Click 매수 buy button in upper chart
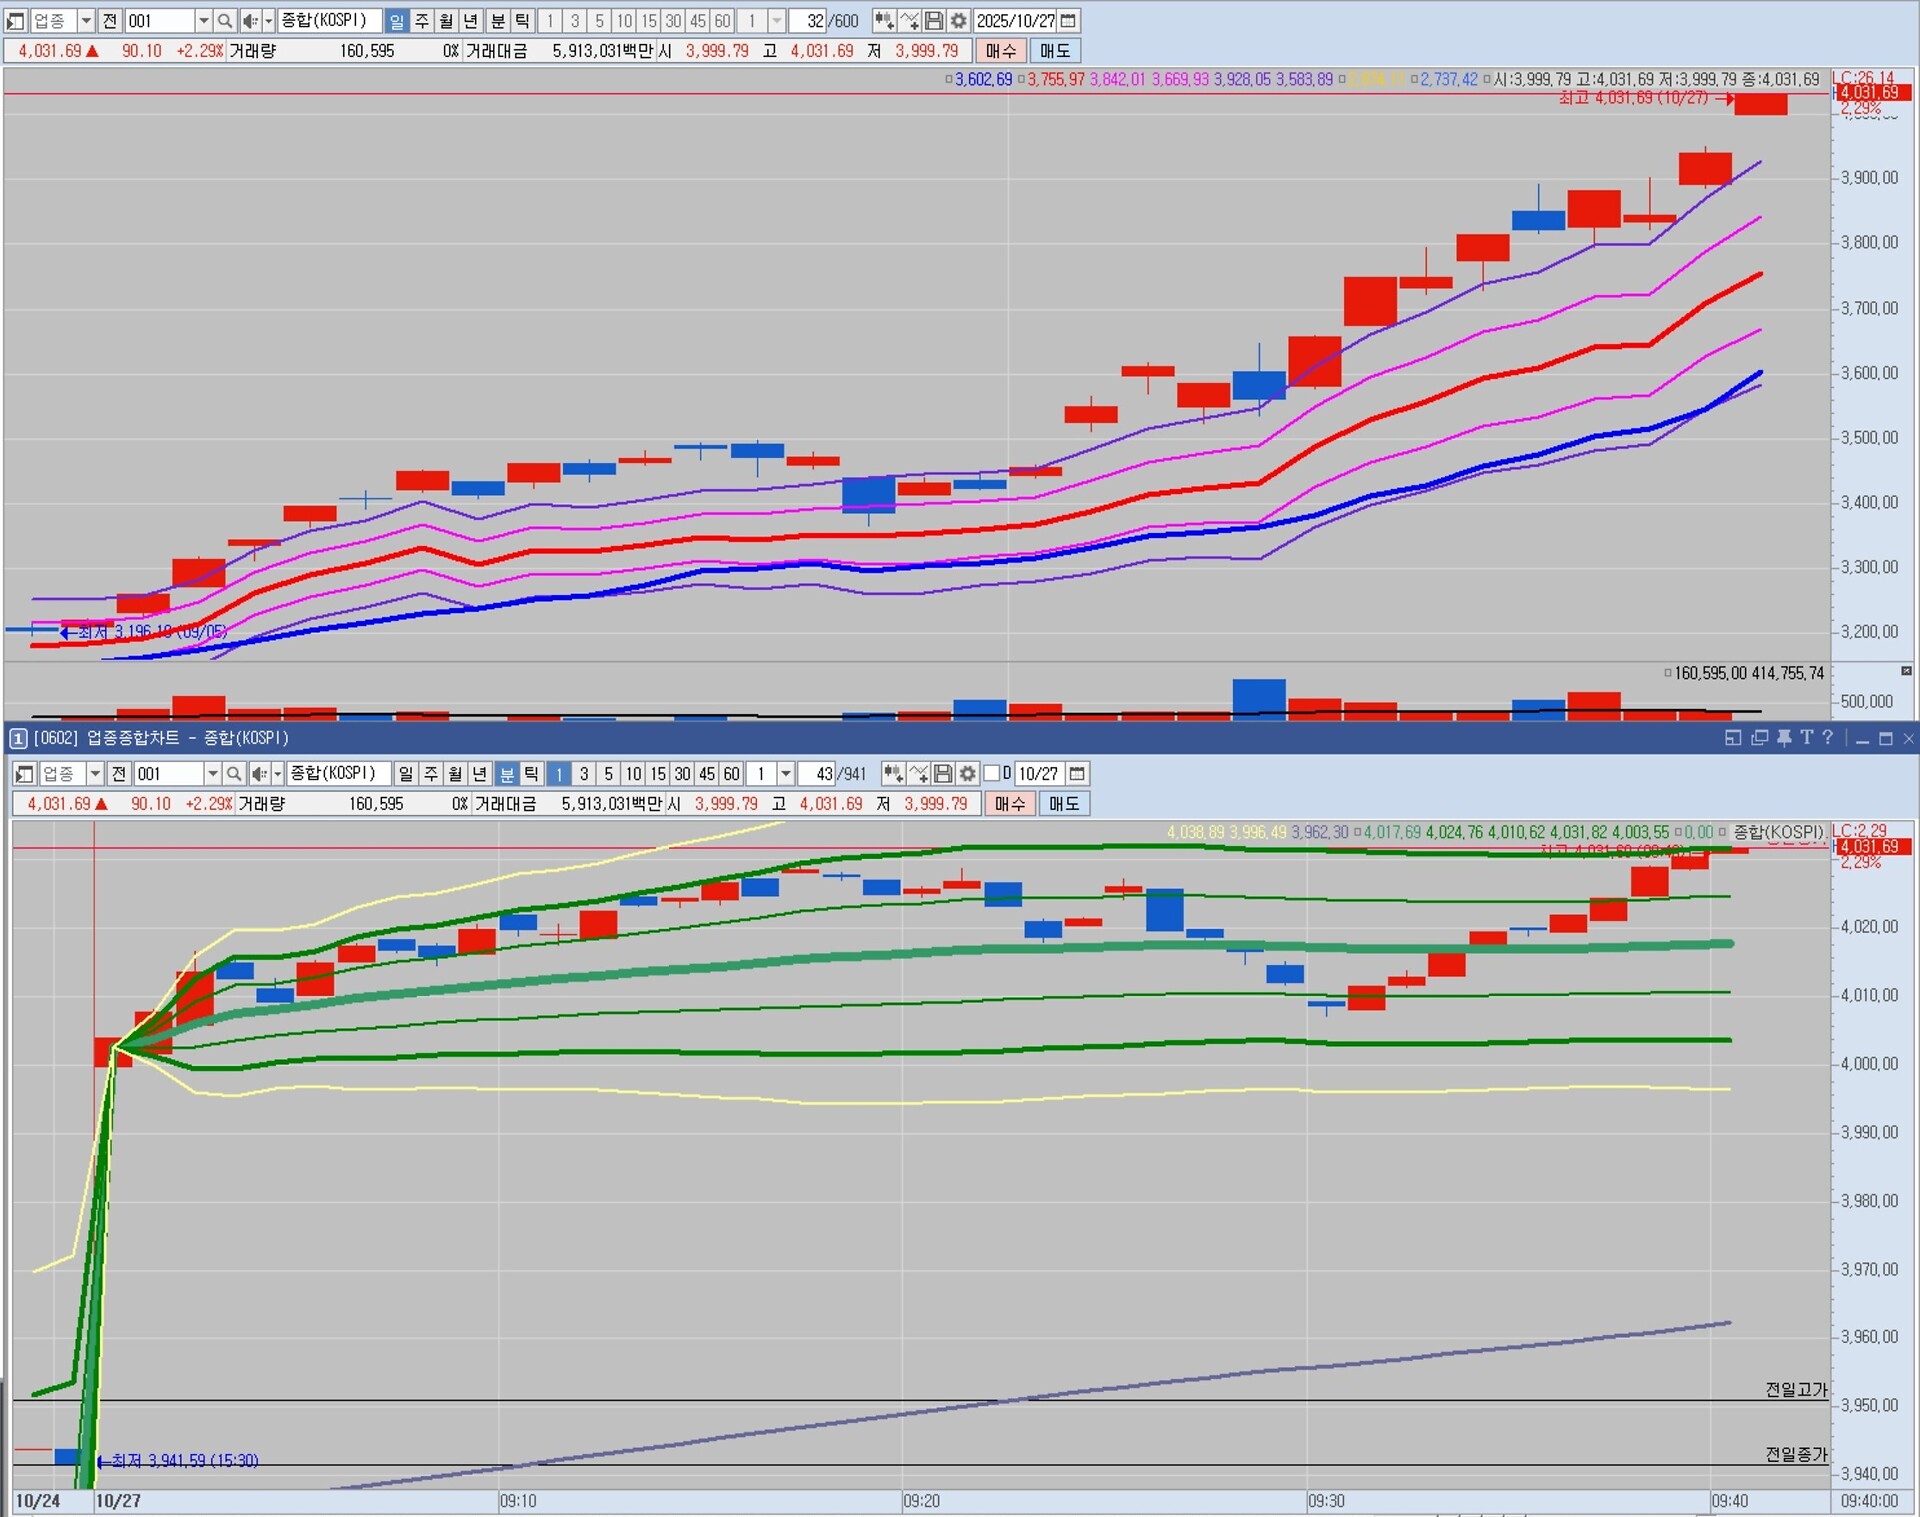The height and width of the screenshot is (1517, 1920). pyautogui.click(x=1000, y=51)
